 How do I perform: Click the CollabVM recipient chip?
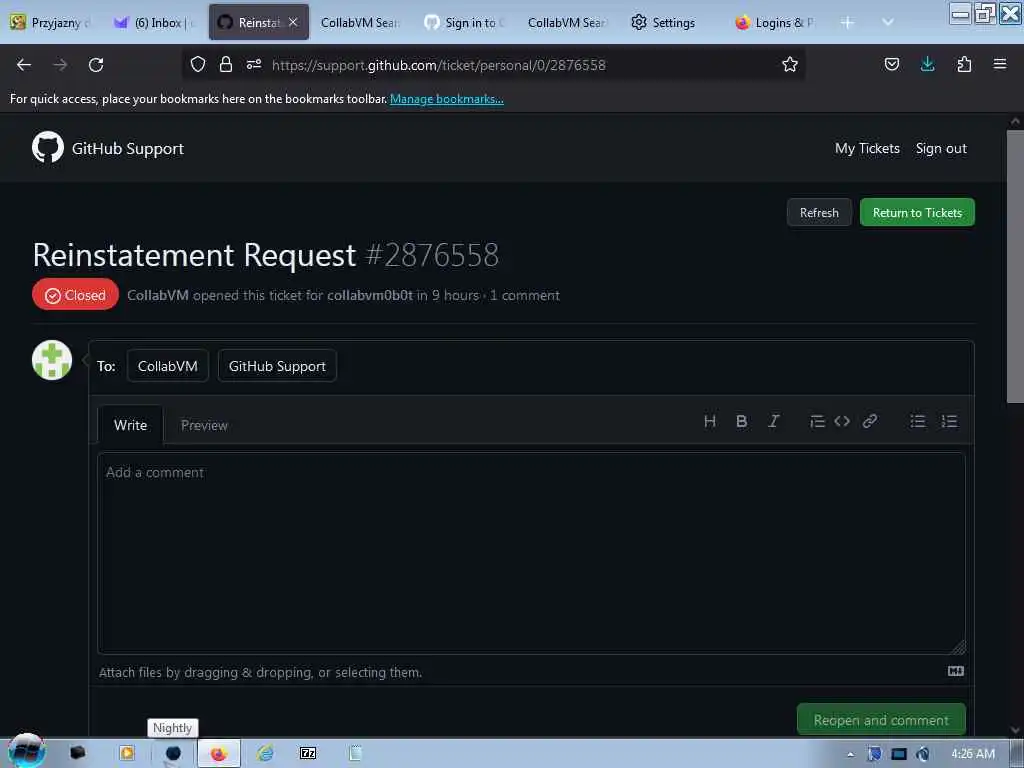(x=168, y=366)
